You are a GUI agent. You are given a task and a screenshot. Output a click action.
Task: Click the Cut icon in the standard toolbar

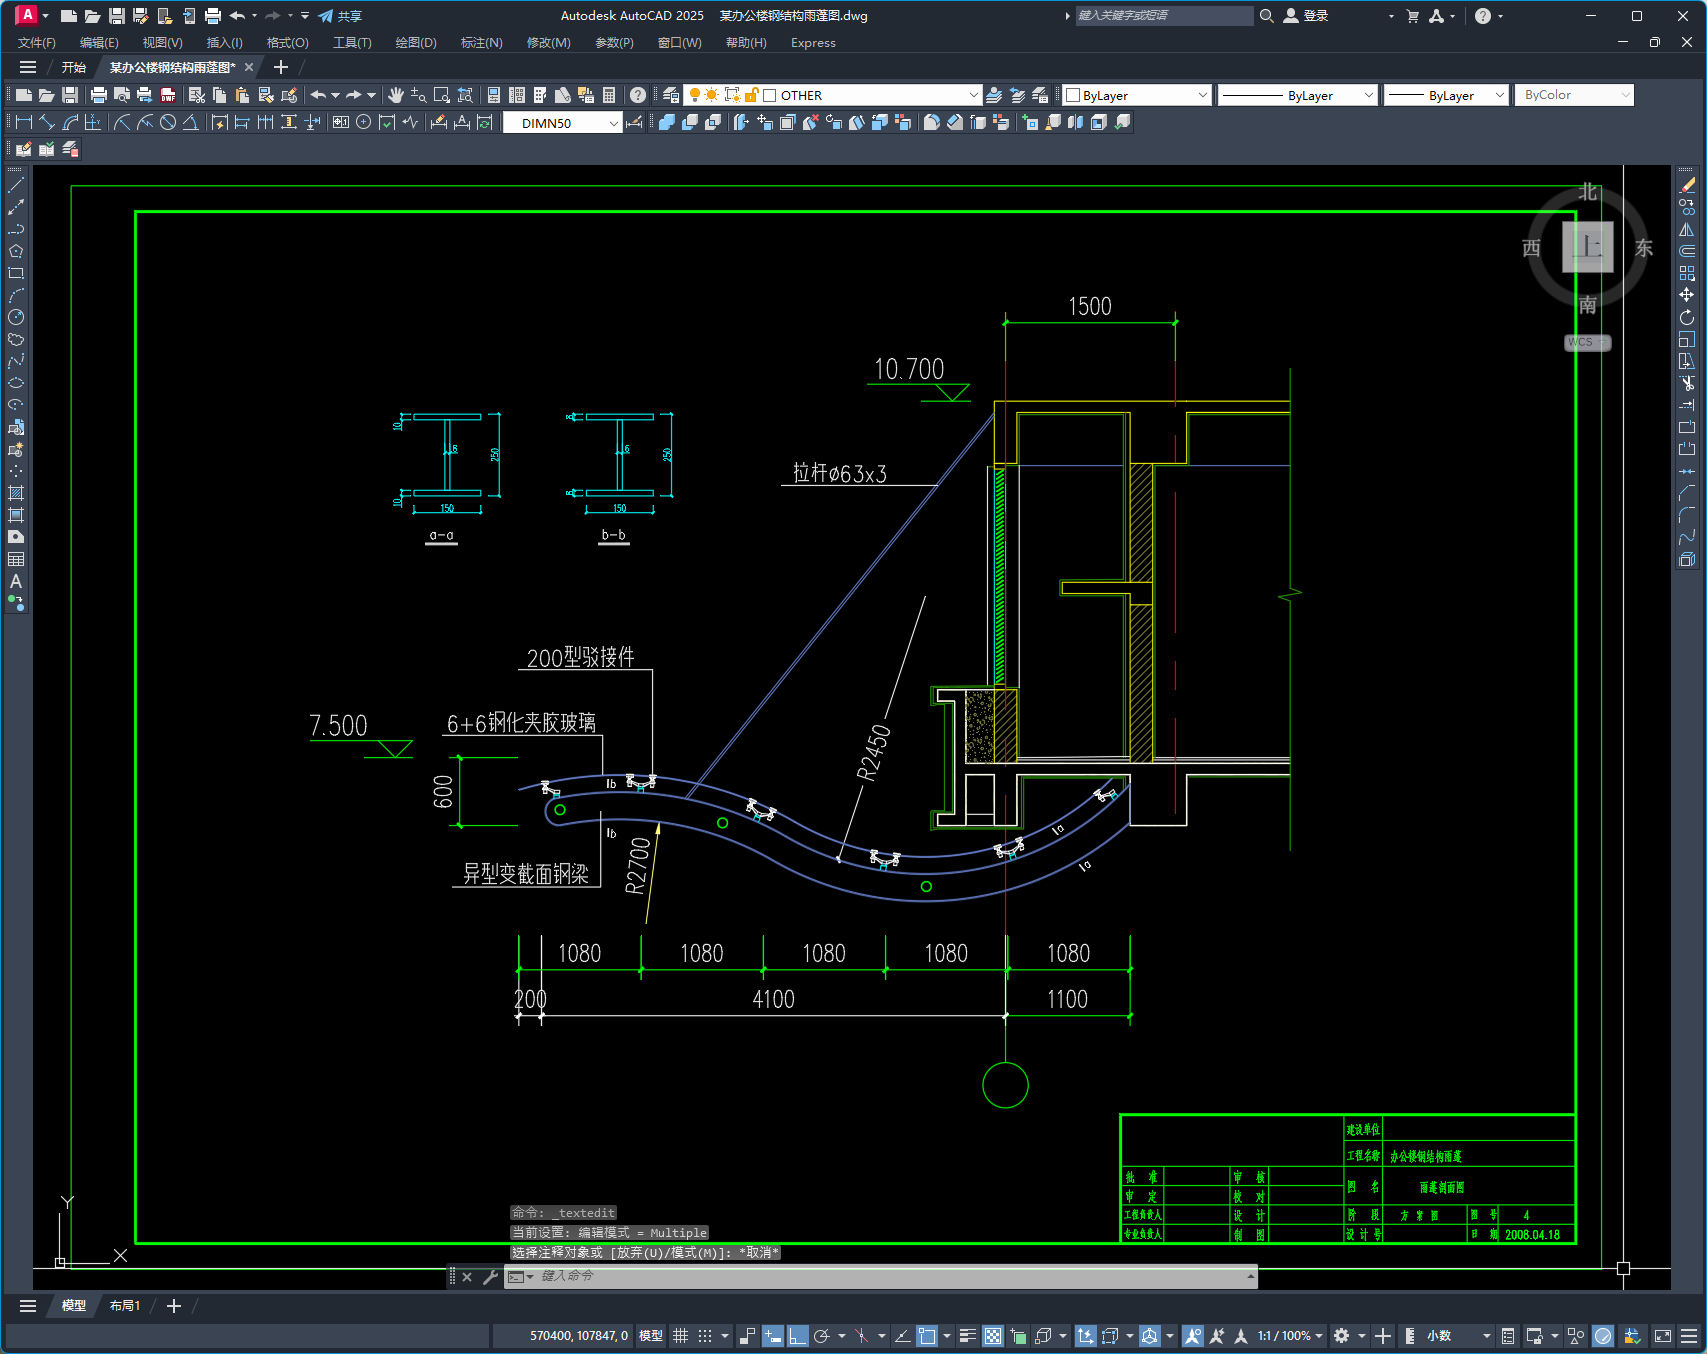click(197, 95)
